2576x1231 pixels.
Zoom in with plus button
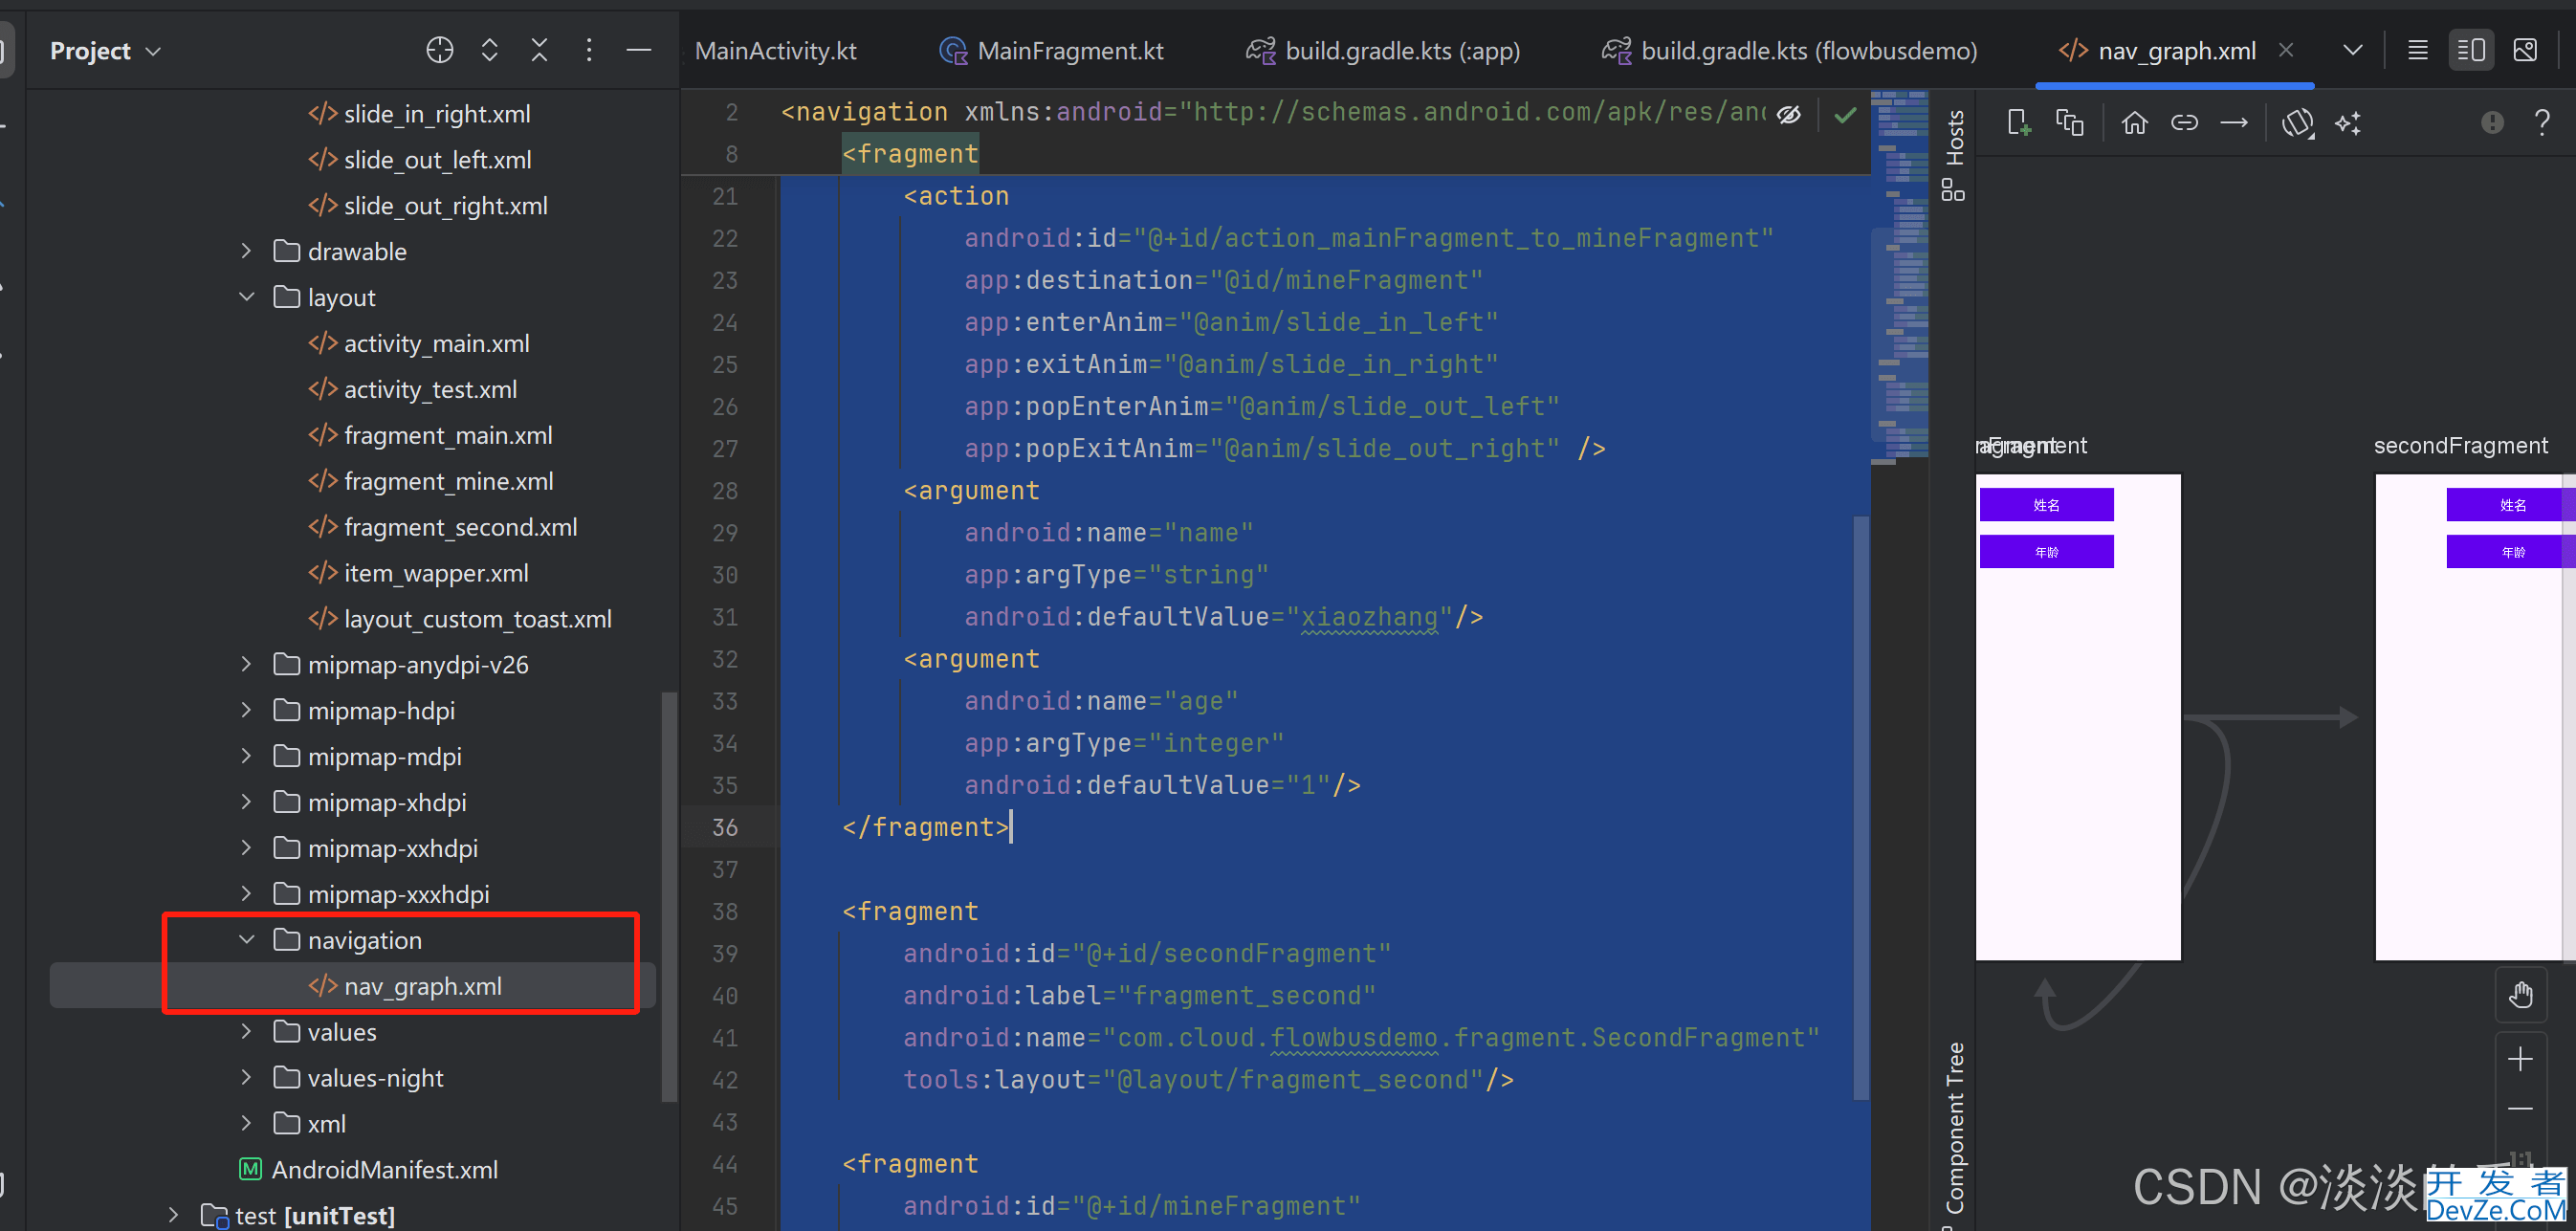point(2520,1058)
